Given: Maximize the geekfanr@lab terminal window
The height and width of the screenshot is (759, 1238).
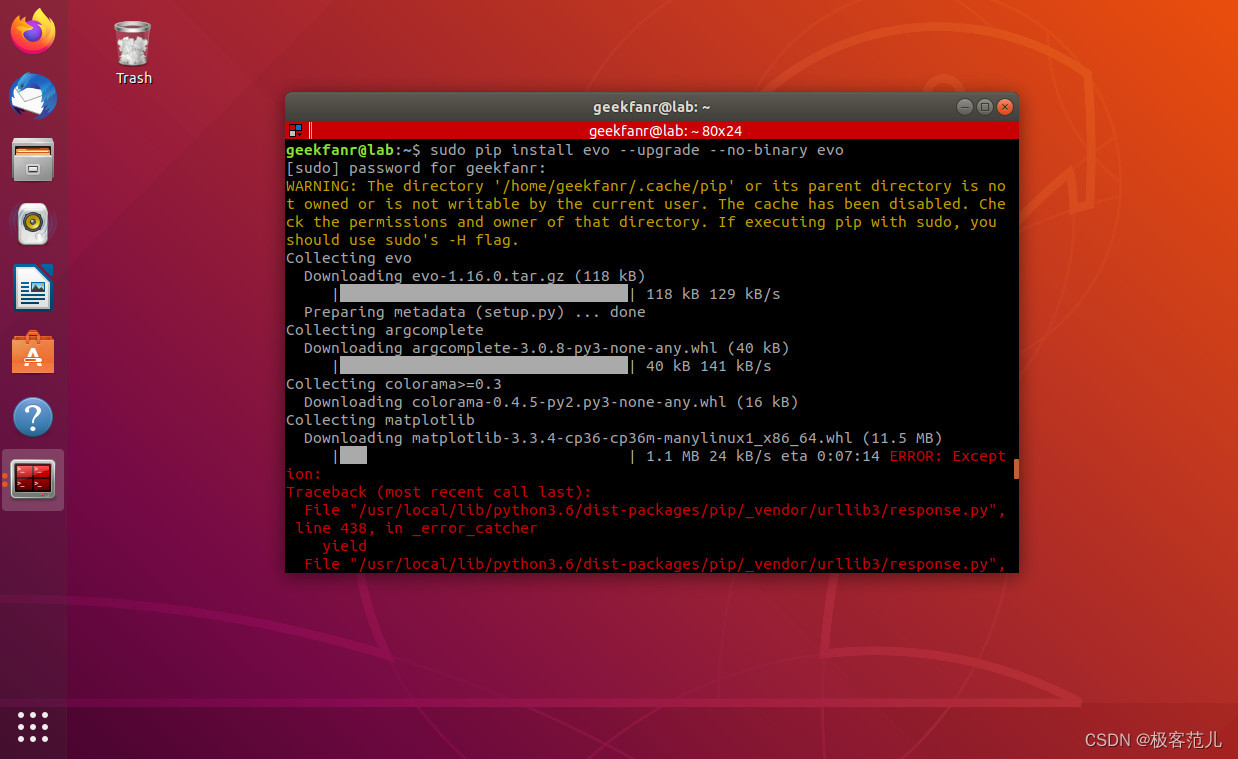Looking at the screenshot, I should tap(985, 106).
